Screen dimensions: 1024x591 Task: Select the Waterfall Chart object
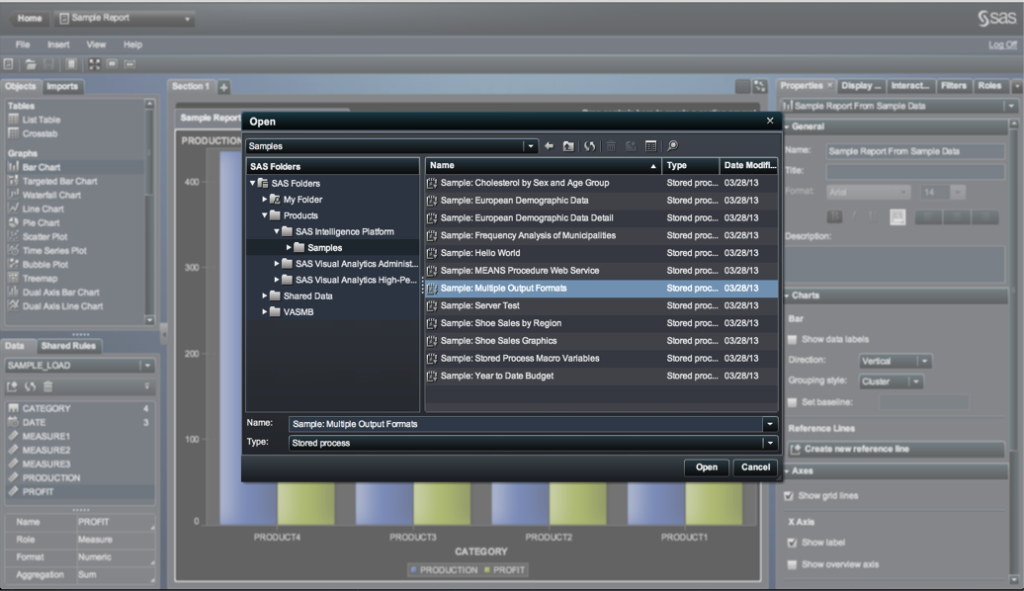coord(51,195)
